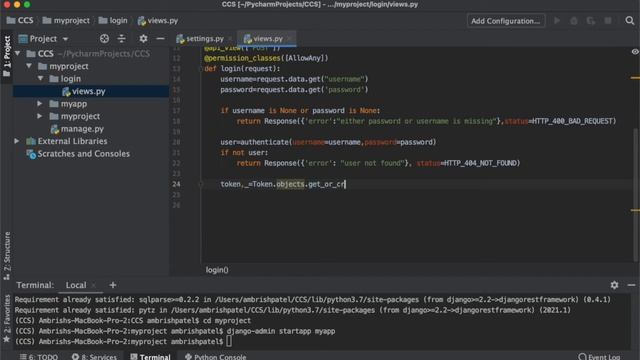Collapse the login folder
This screenshot has width=640, height=360.
point(40,78)
